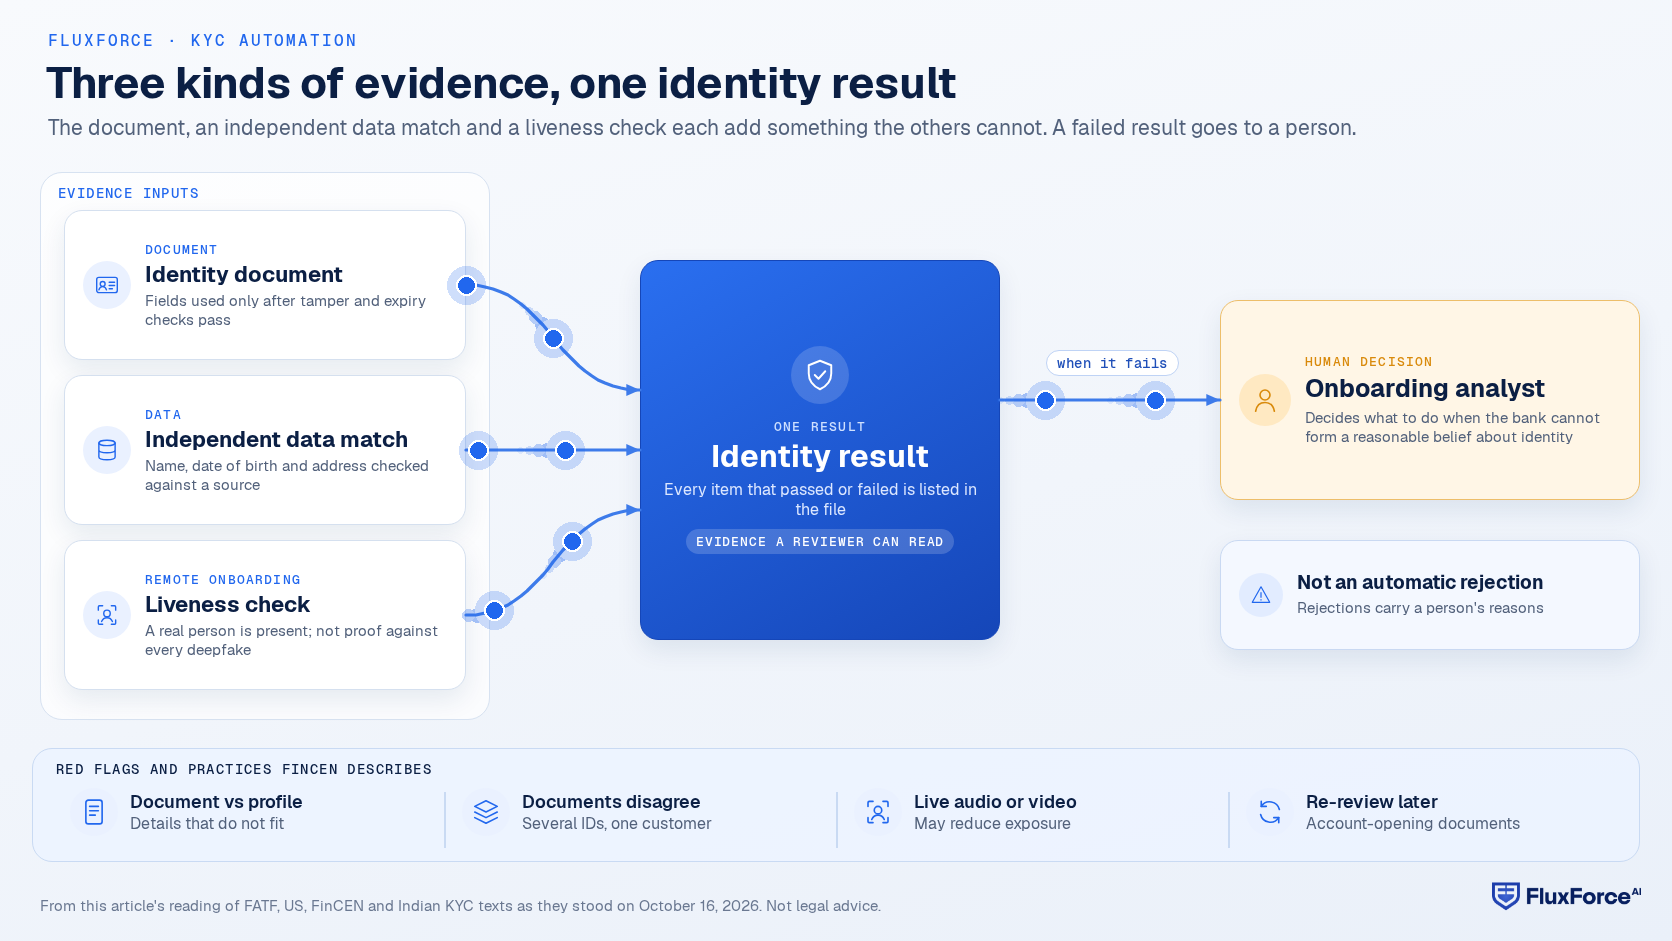The width and height of the screenshot is (1672, 941).
Task: Click the 'EVIDENCE INPUTS' section label
Action: click(128, 193)
